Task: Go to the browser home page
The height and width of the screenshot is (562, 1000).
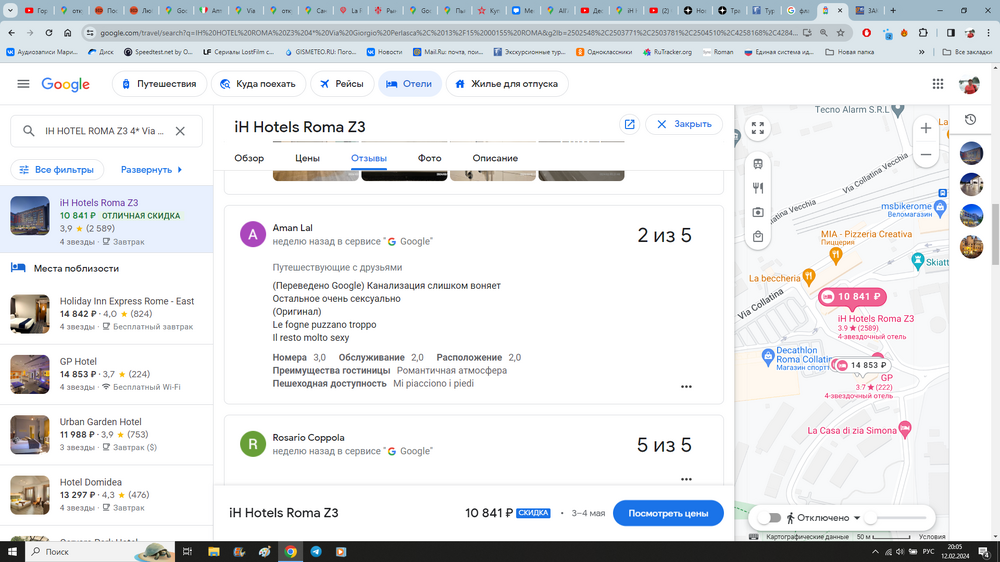Action: (x=68, y=33)
